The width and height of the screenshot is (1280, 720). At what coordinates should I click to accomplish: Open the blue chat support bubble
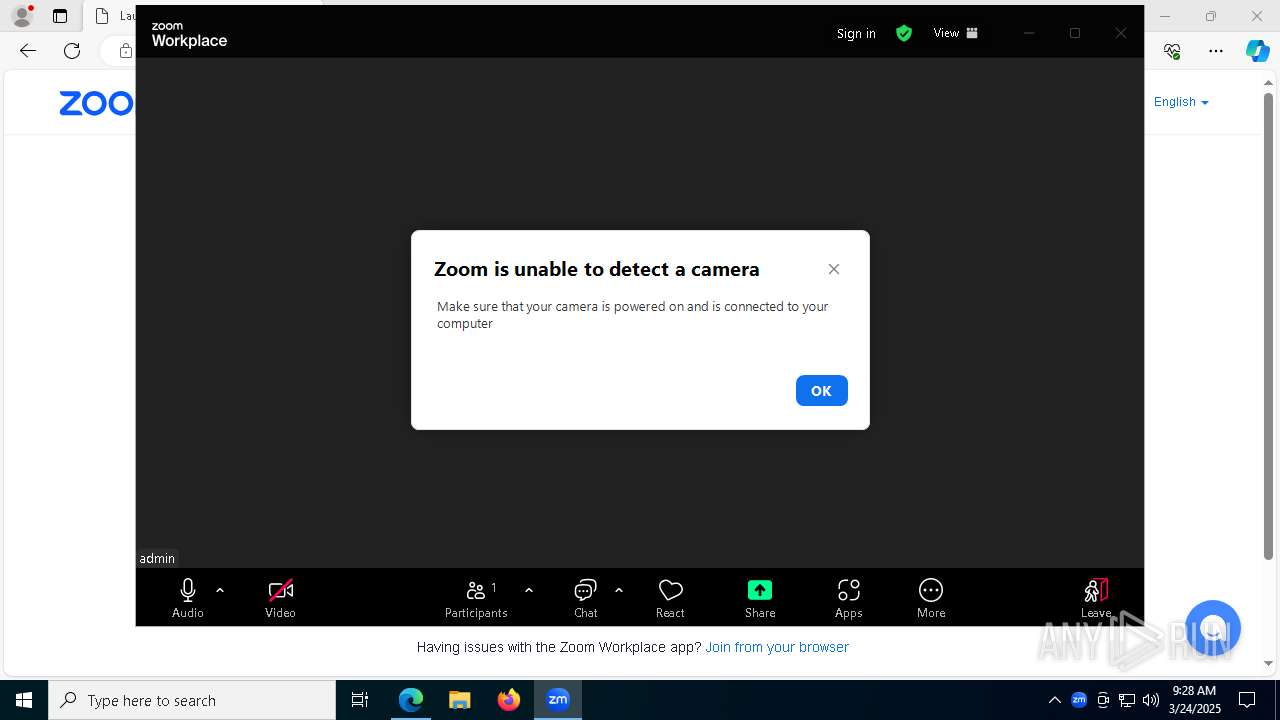click(1212, 628)
